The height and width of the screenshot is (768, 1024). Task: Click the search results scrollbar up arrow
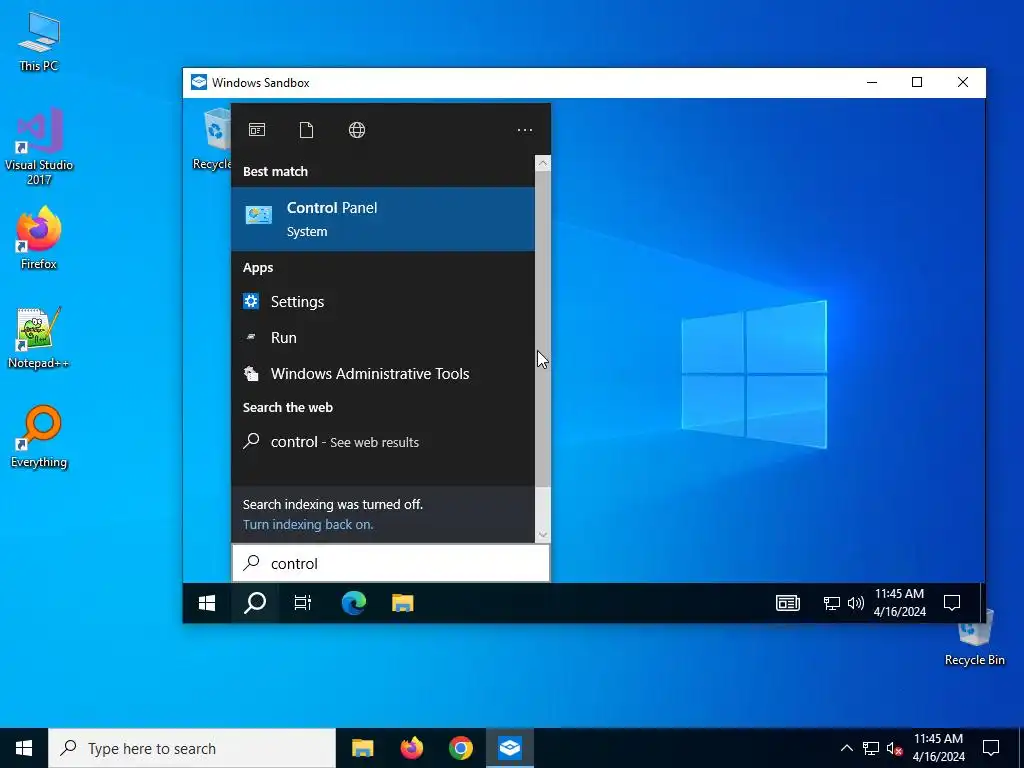click(543, 163)
